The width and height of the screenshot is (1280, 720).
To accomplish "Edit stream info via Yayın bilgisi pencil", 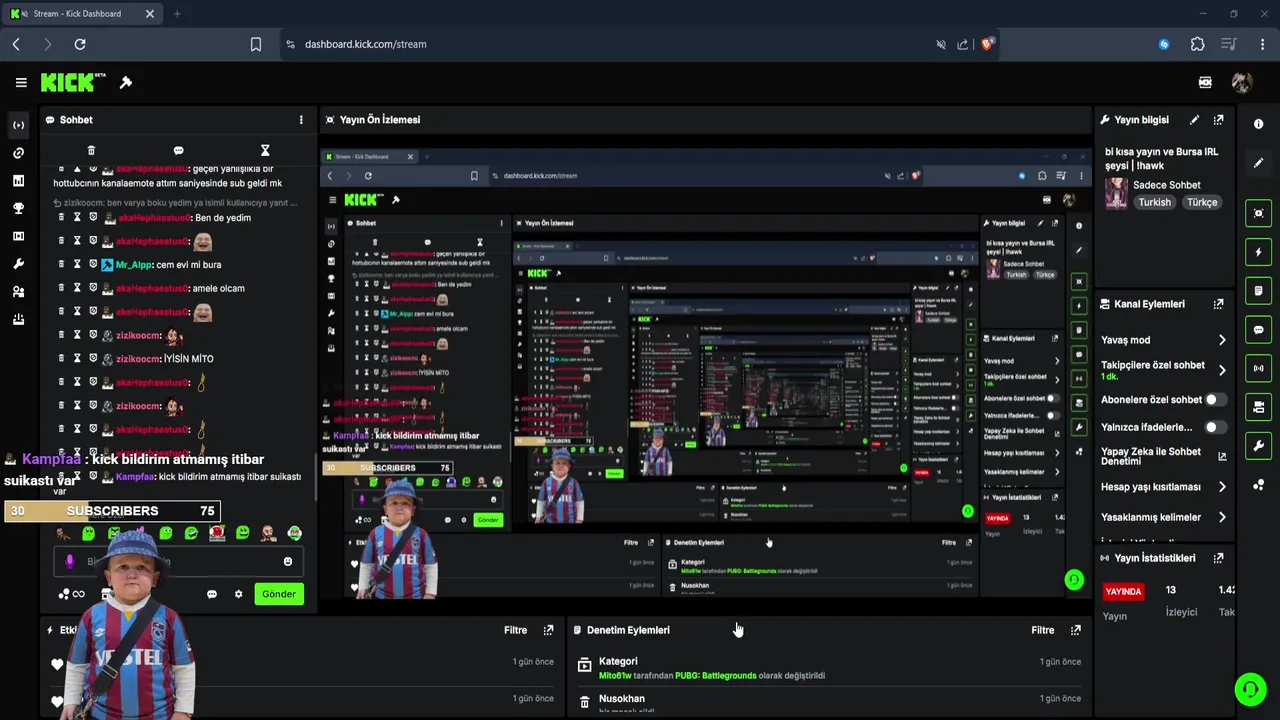I will pos(1194,120).
